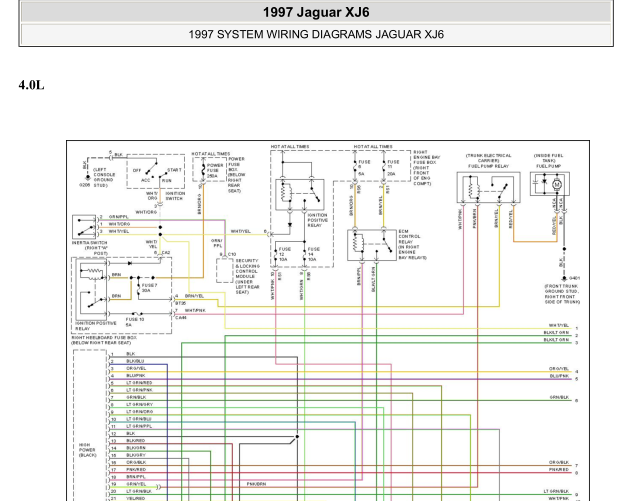Click the 'IGNITION SWITCH' label in the diagram
Screen dimensions: 631x501
(x=175, y=196)
